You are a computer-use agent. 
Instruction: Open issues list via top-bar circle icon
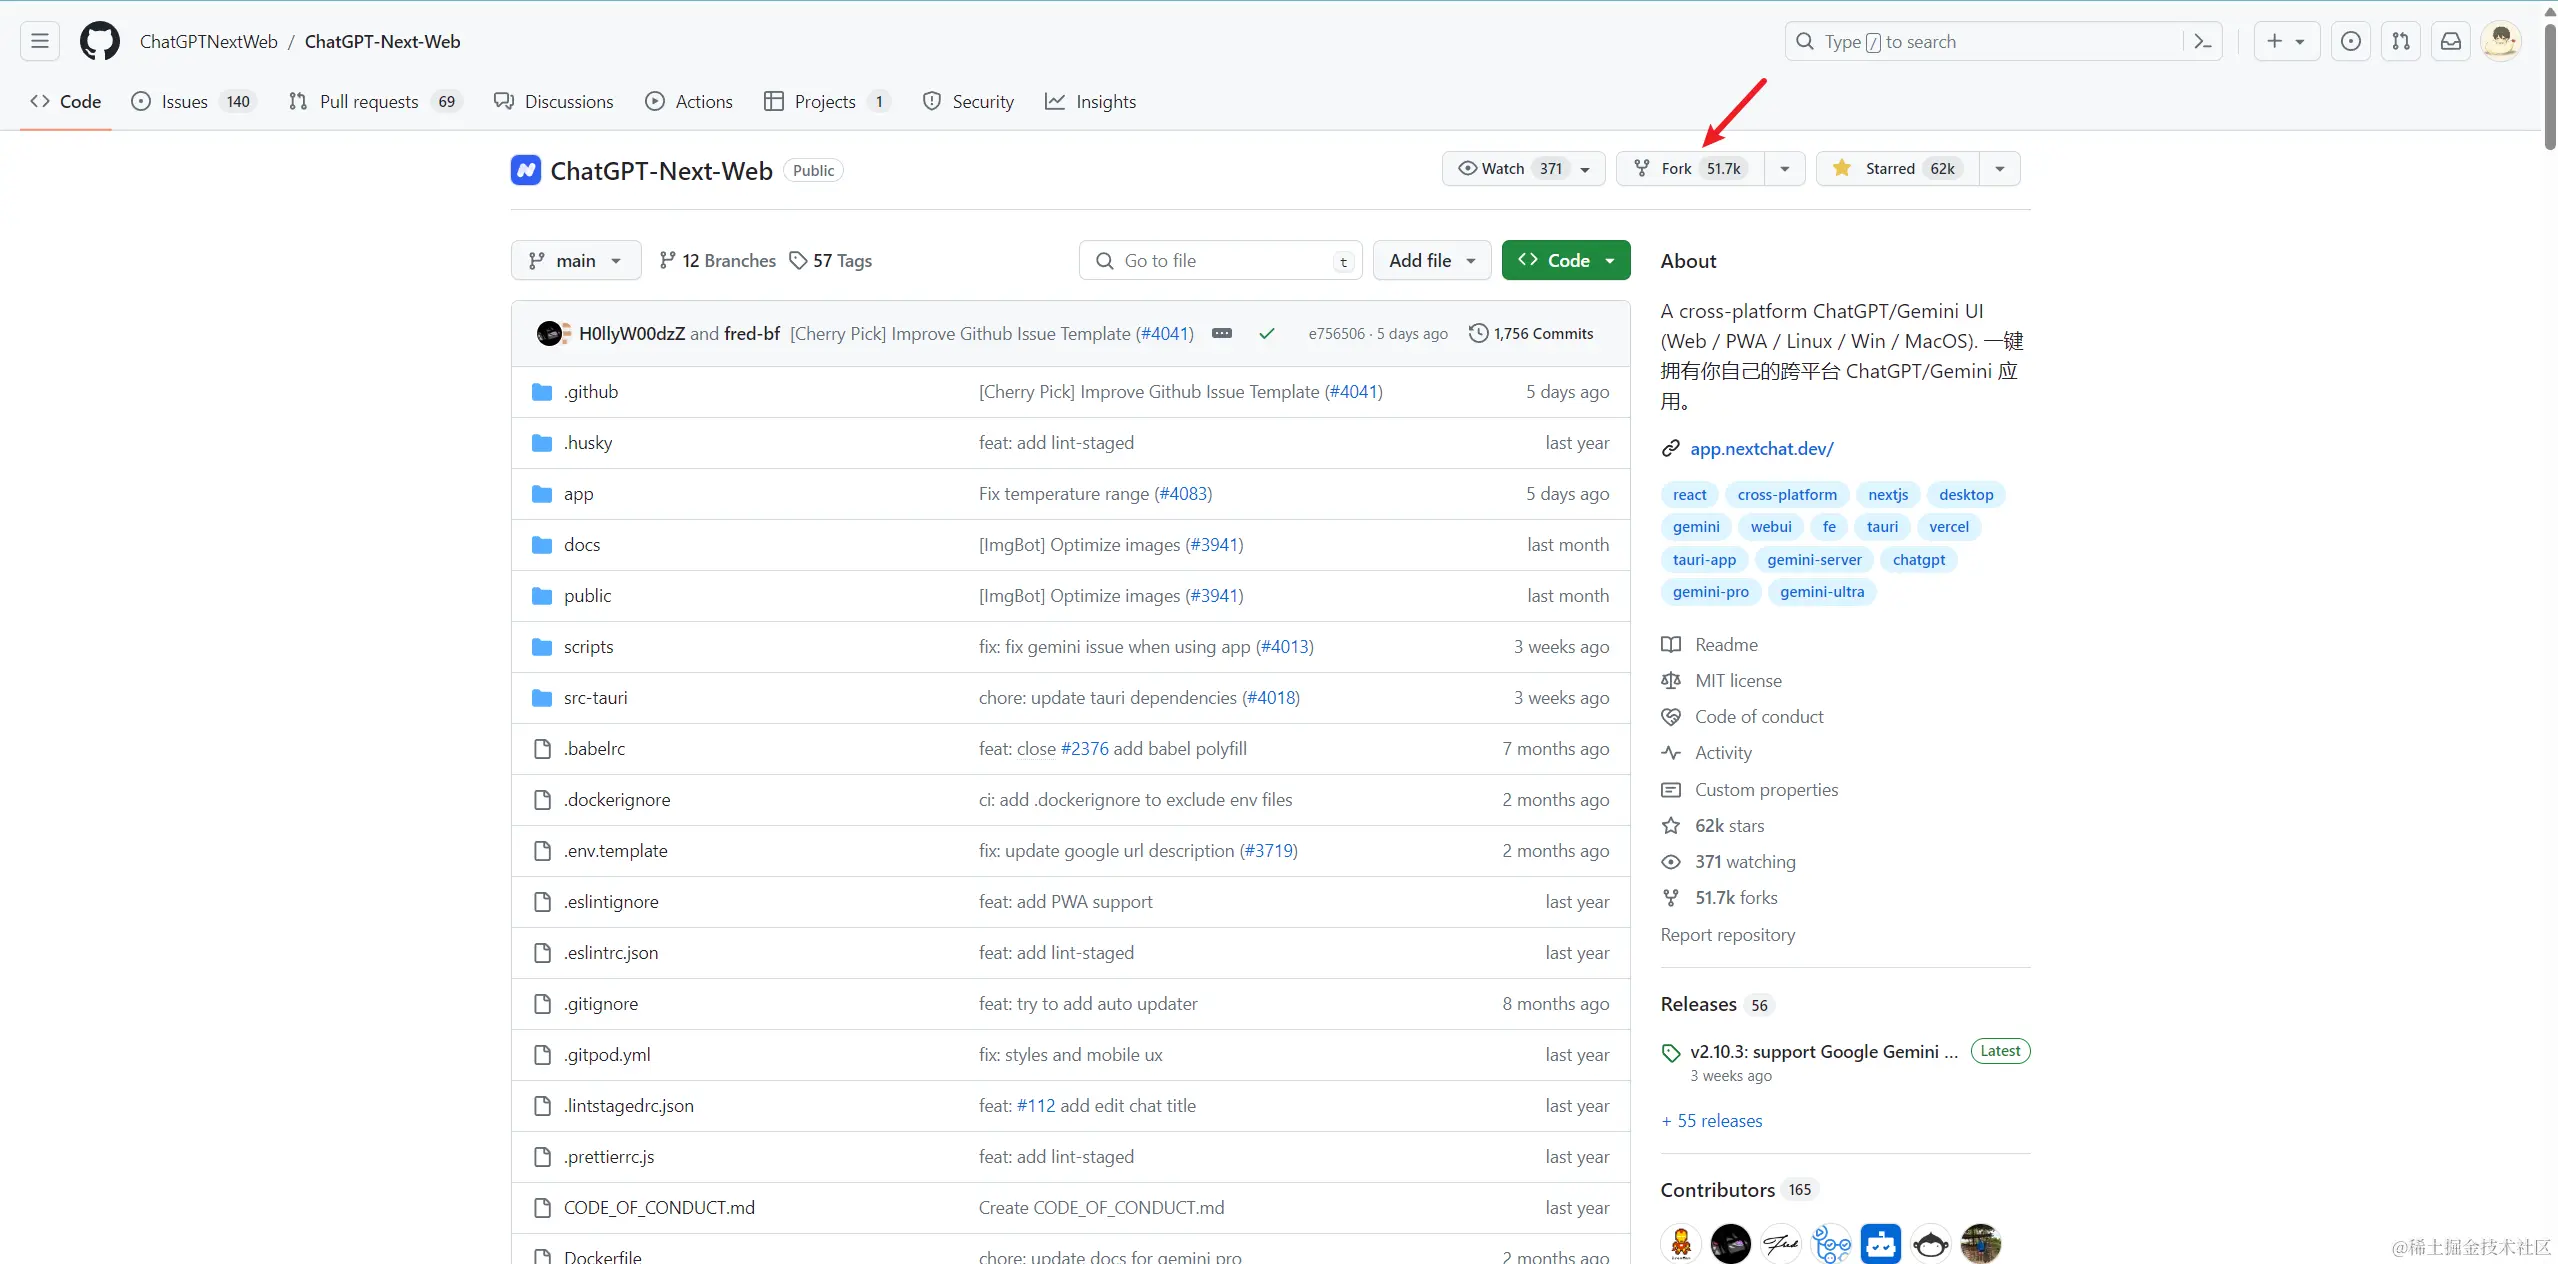pyautogui.click(x=2350, y=41)
